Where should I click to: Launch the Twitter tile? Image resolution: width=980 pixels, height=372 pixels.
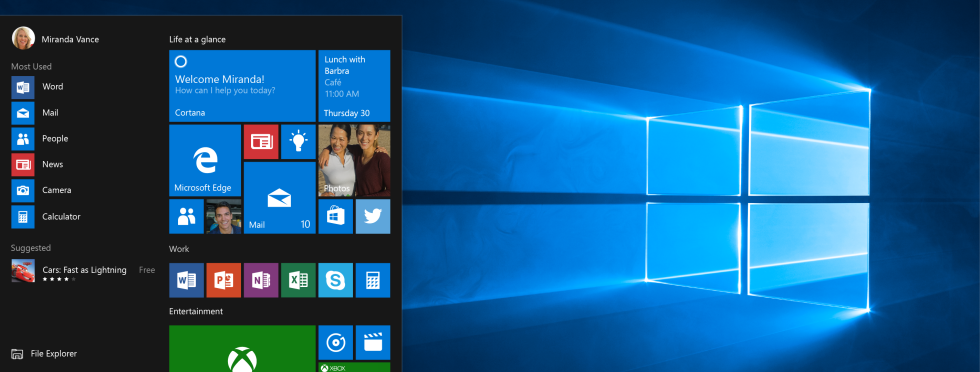click(x=372, y=216)
